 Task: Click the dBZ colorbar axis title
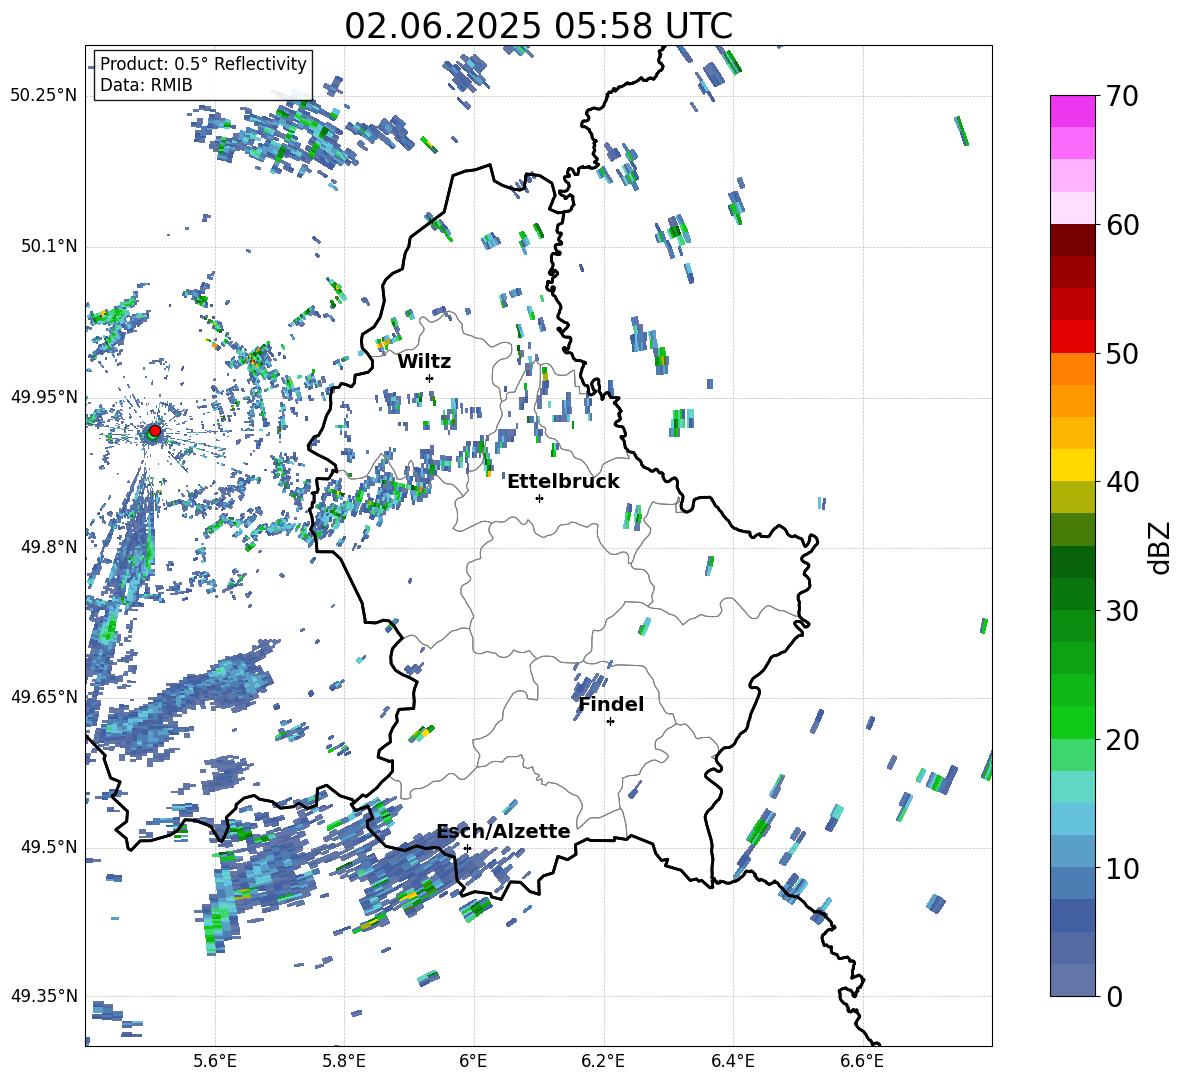1161,547
